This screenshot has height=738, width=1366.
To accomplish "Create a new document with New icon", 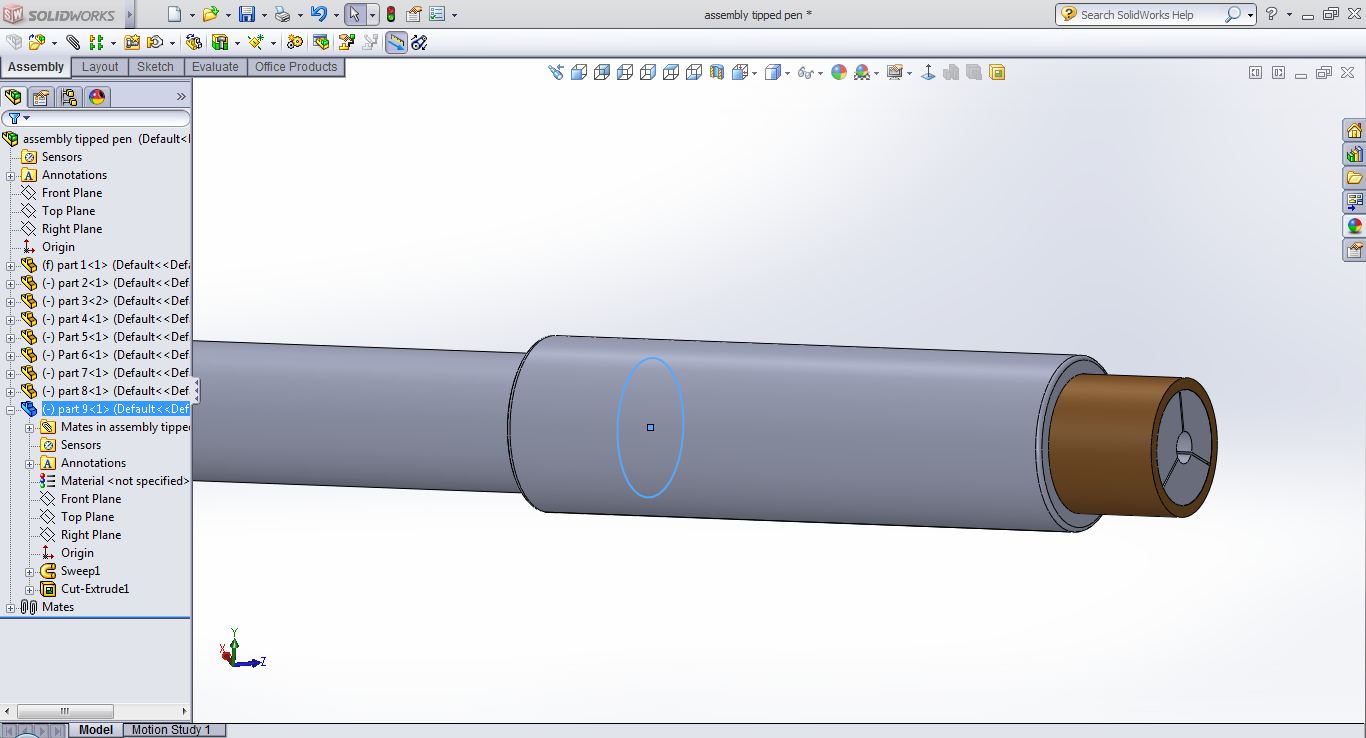I will click(175, 14).
